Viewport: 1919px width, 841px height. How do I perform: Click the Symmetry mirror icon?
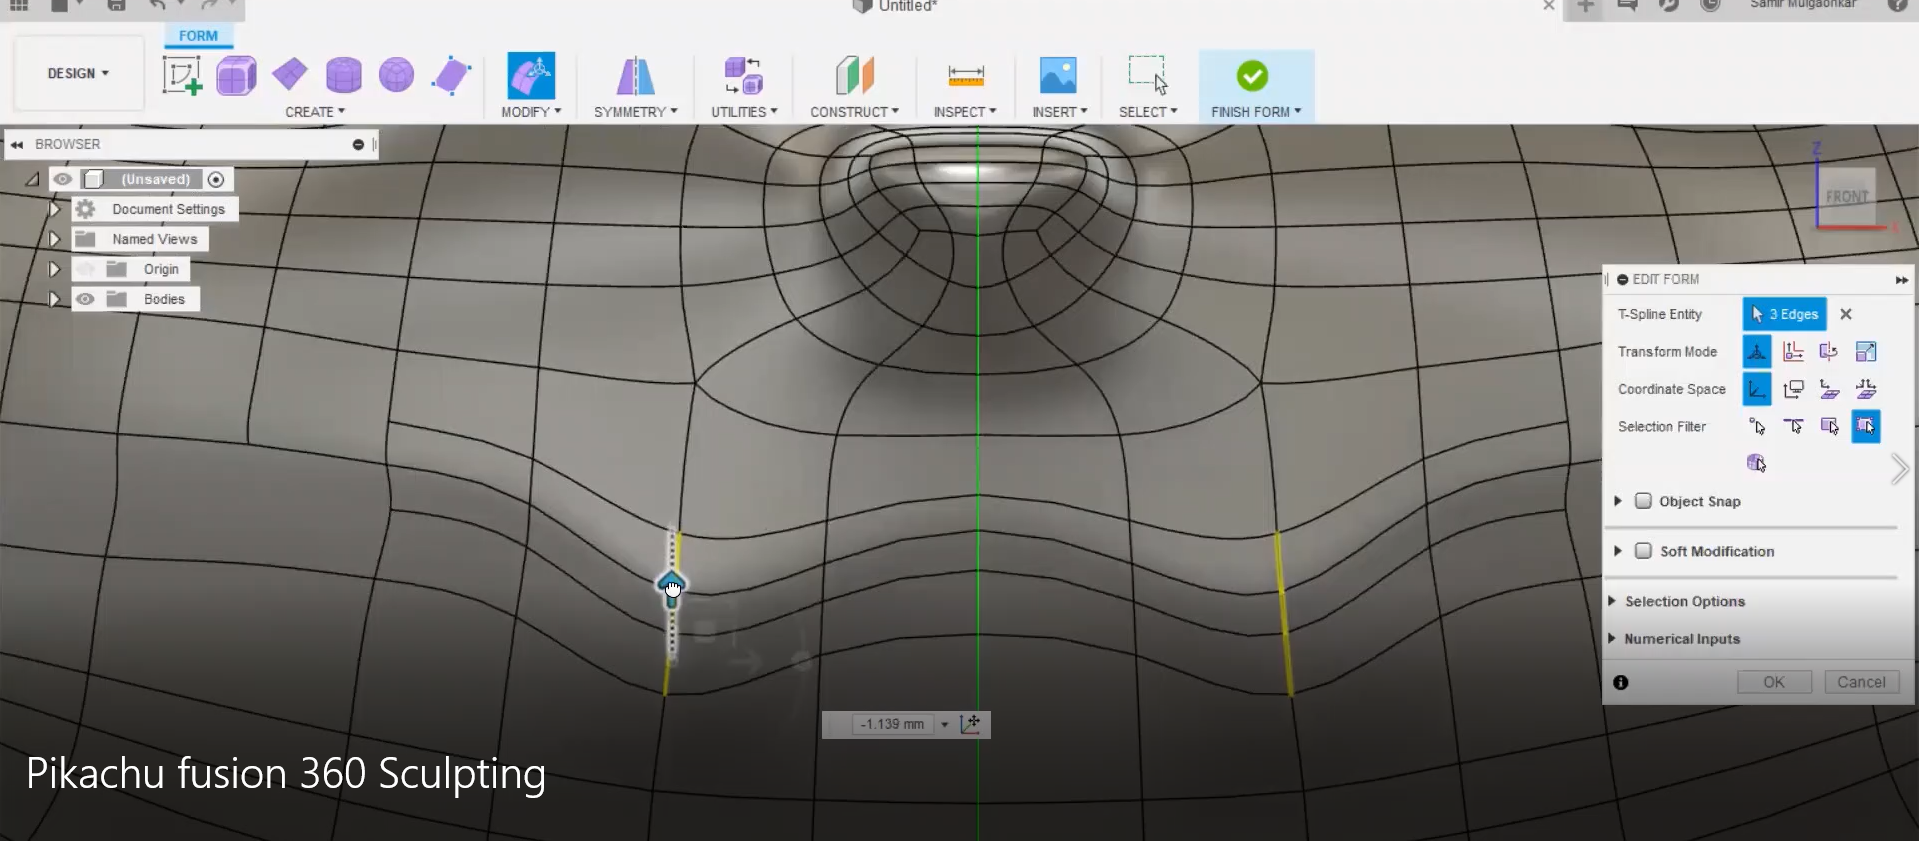click(x=635, y=76)
